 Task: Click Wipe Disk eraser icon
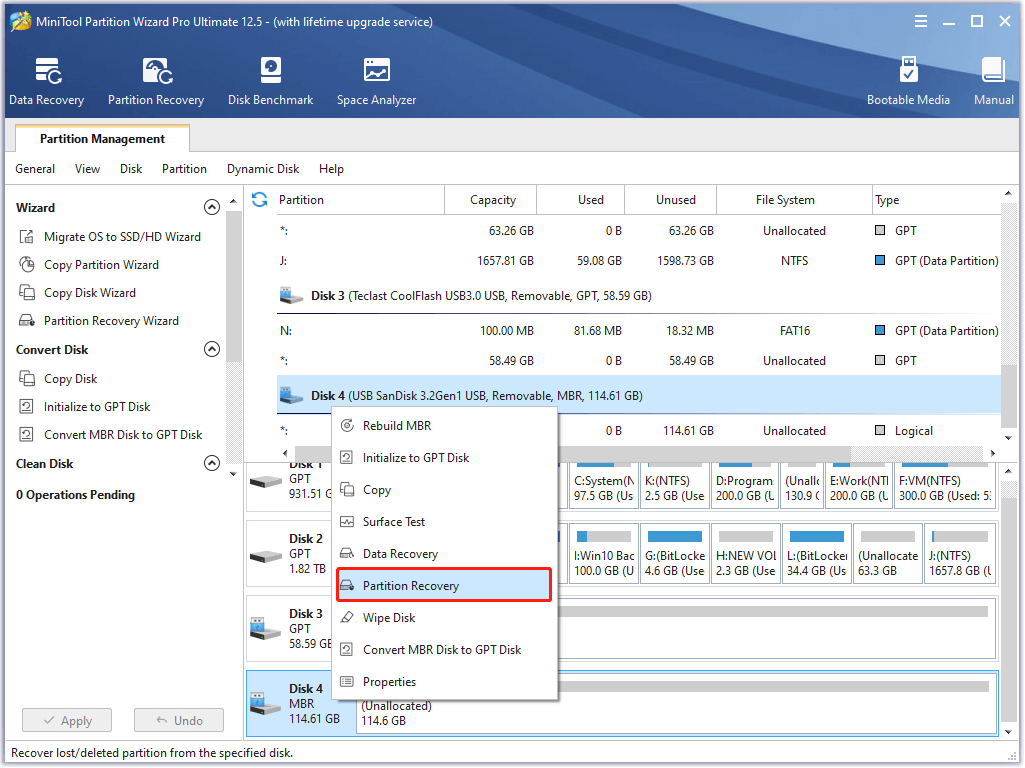point(347,618)
